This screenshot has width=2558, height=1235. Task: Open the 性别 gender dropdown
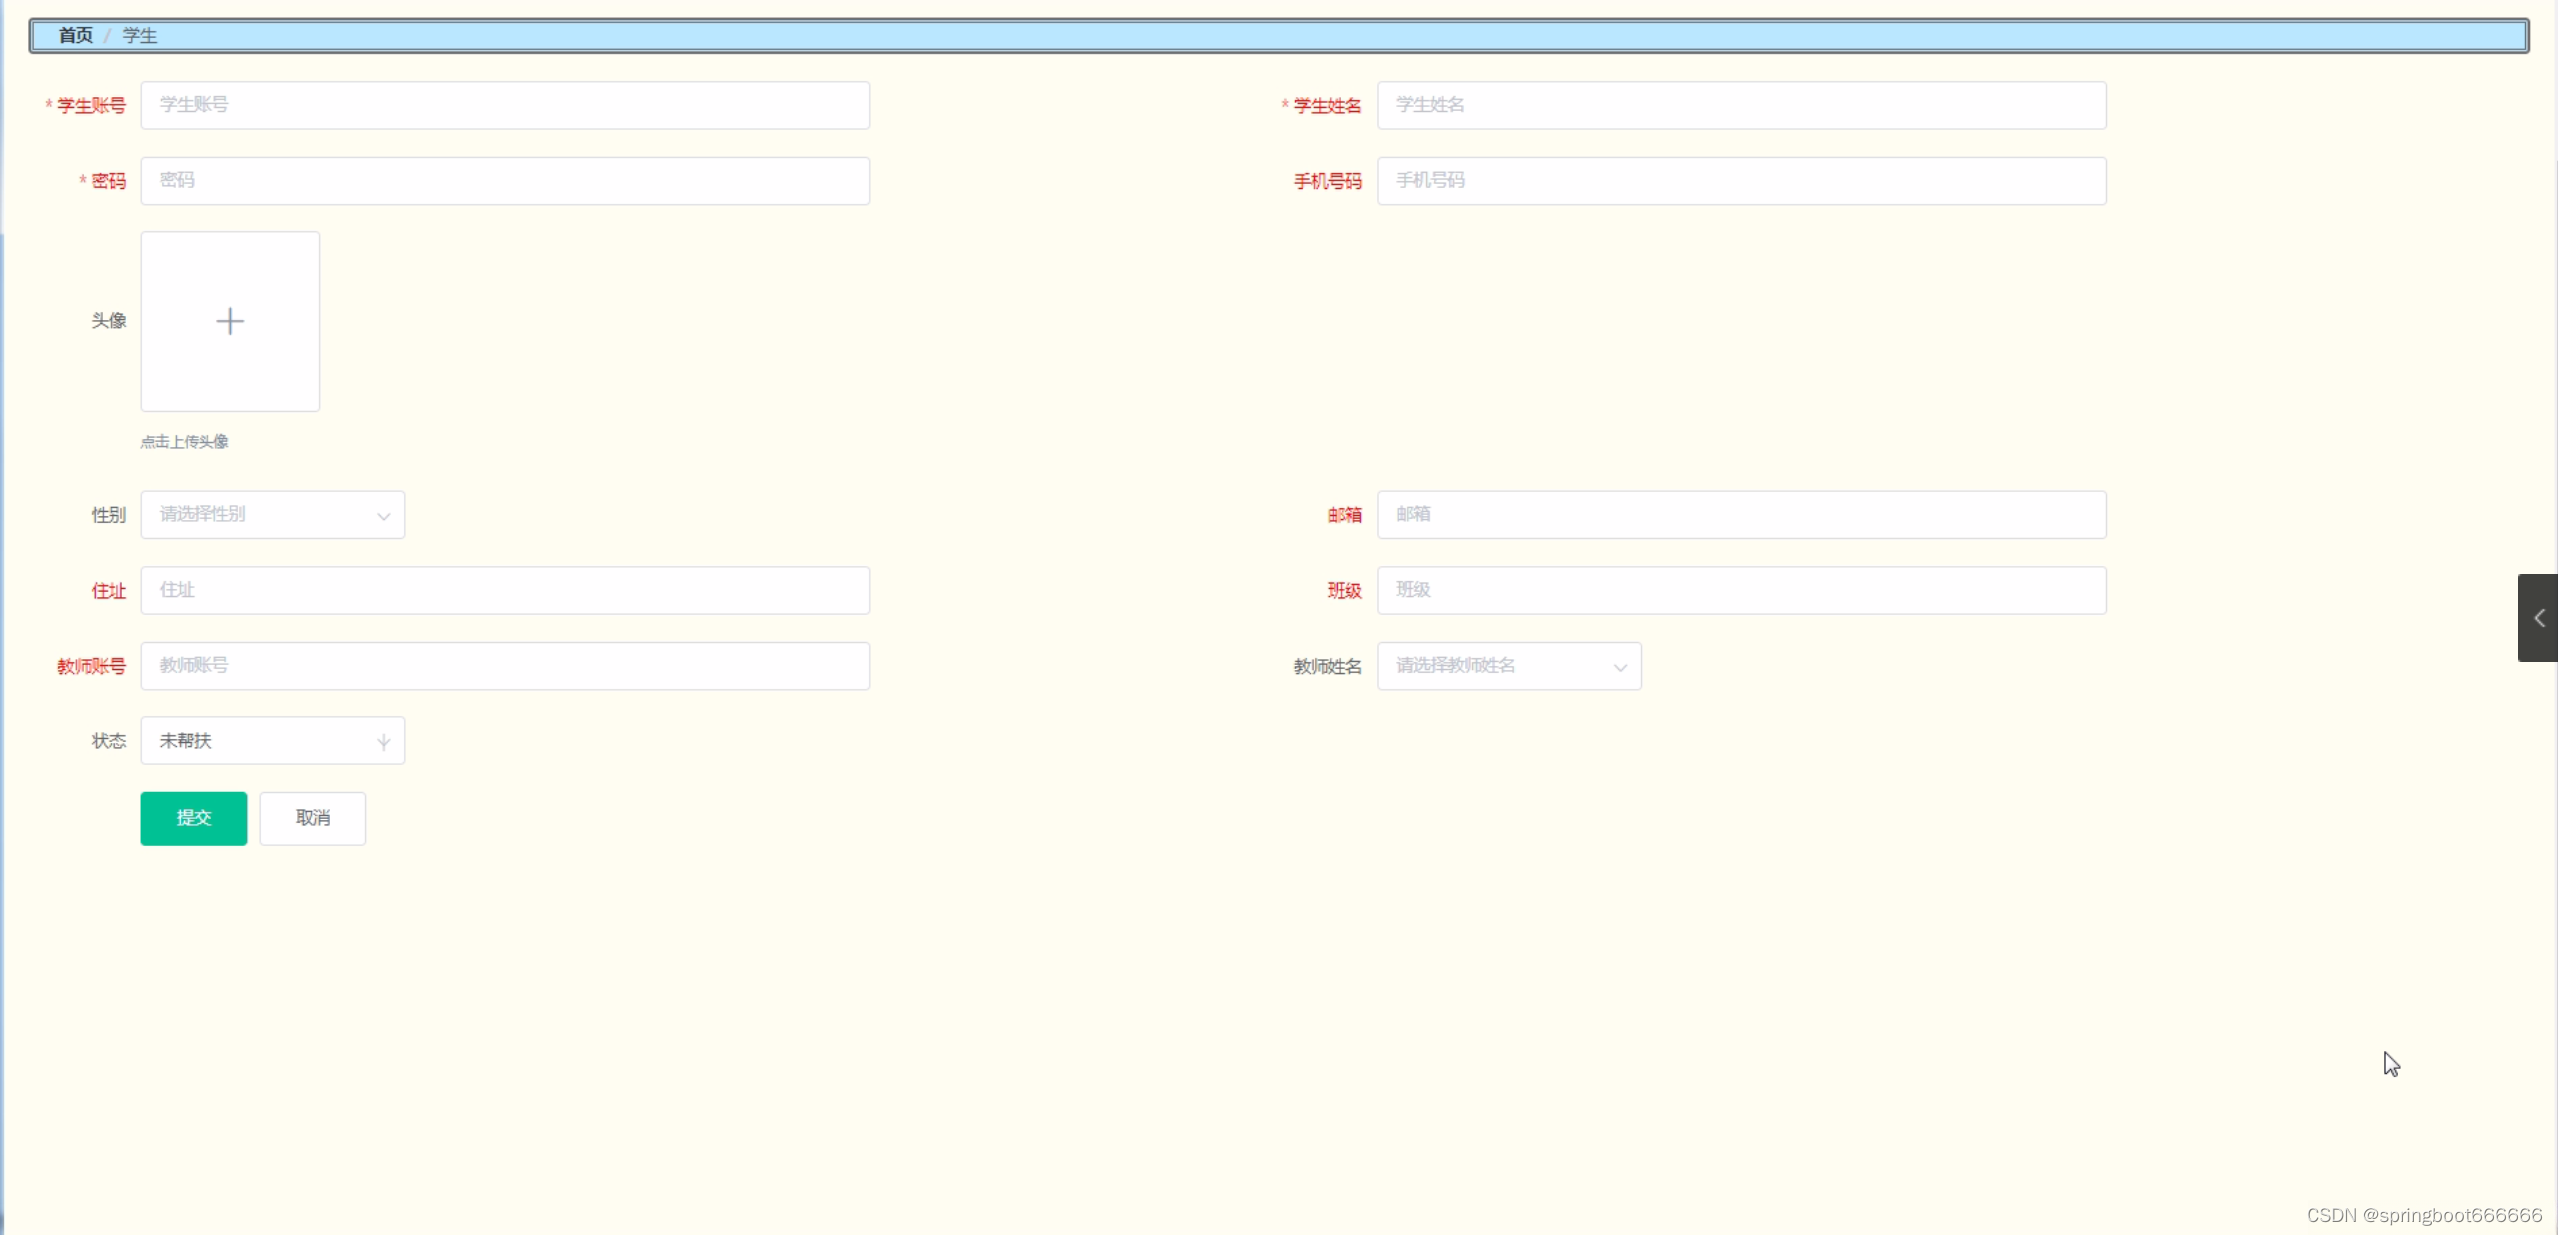(x=272, y=514)
